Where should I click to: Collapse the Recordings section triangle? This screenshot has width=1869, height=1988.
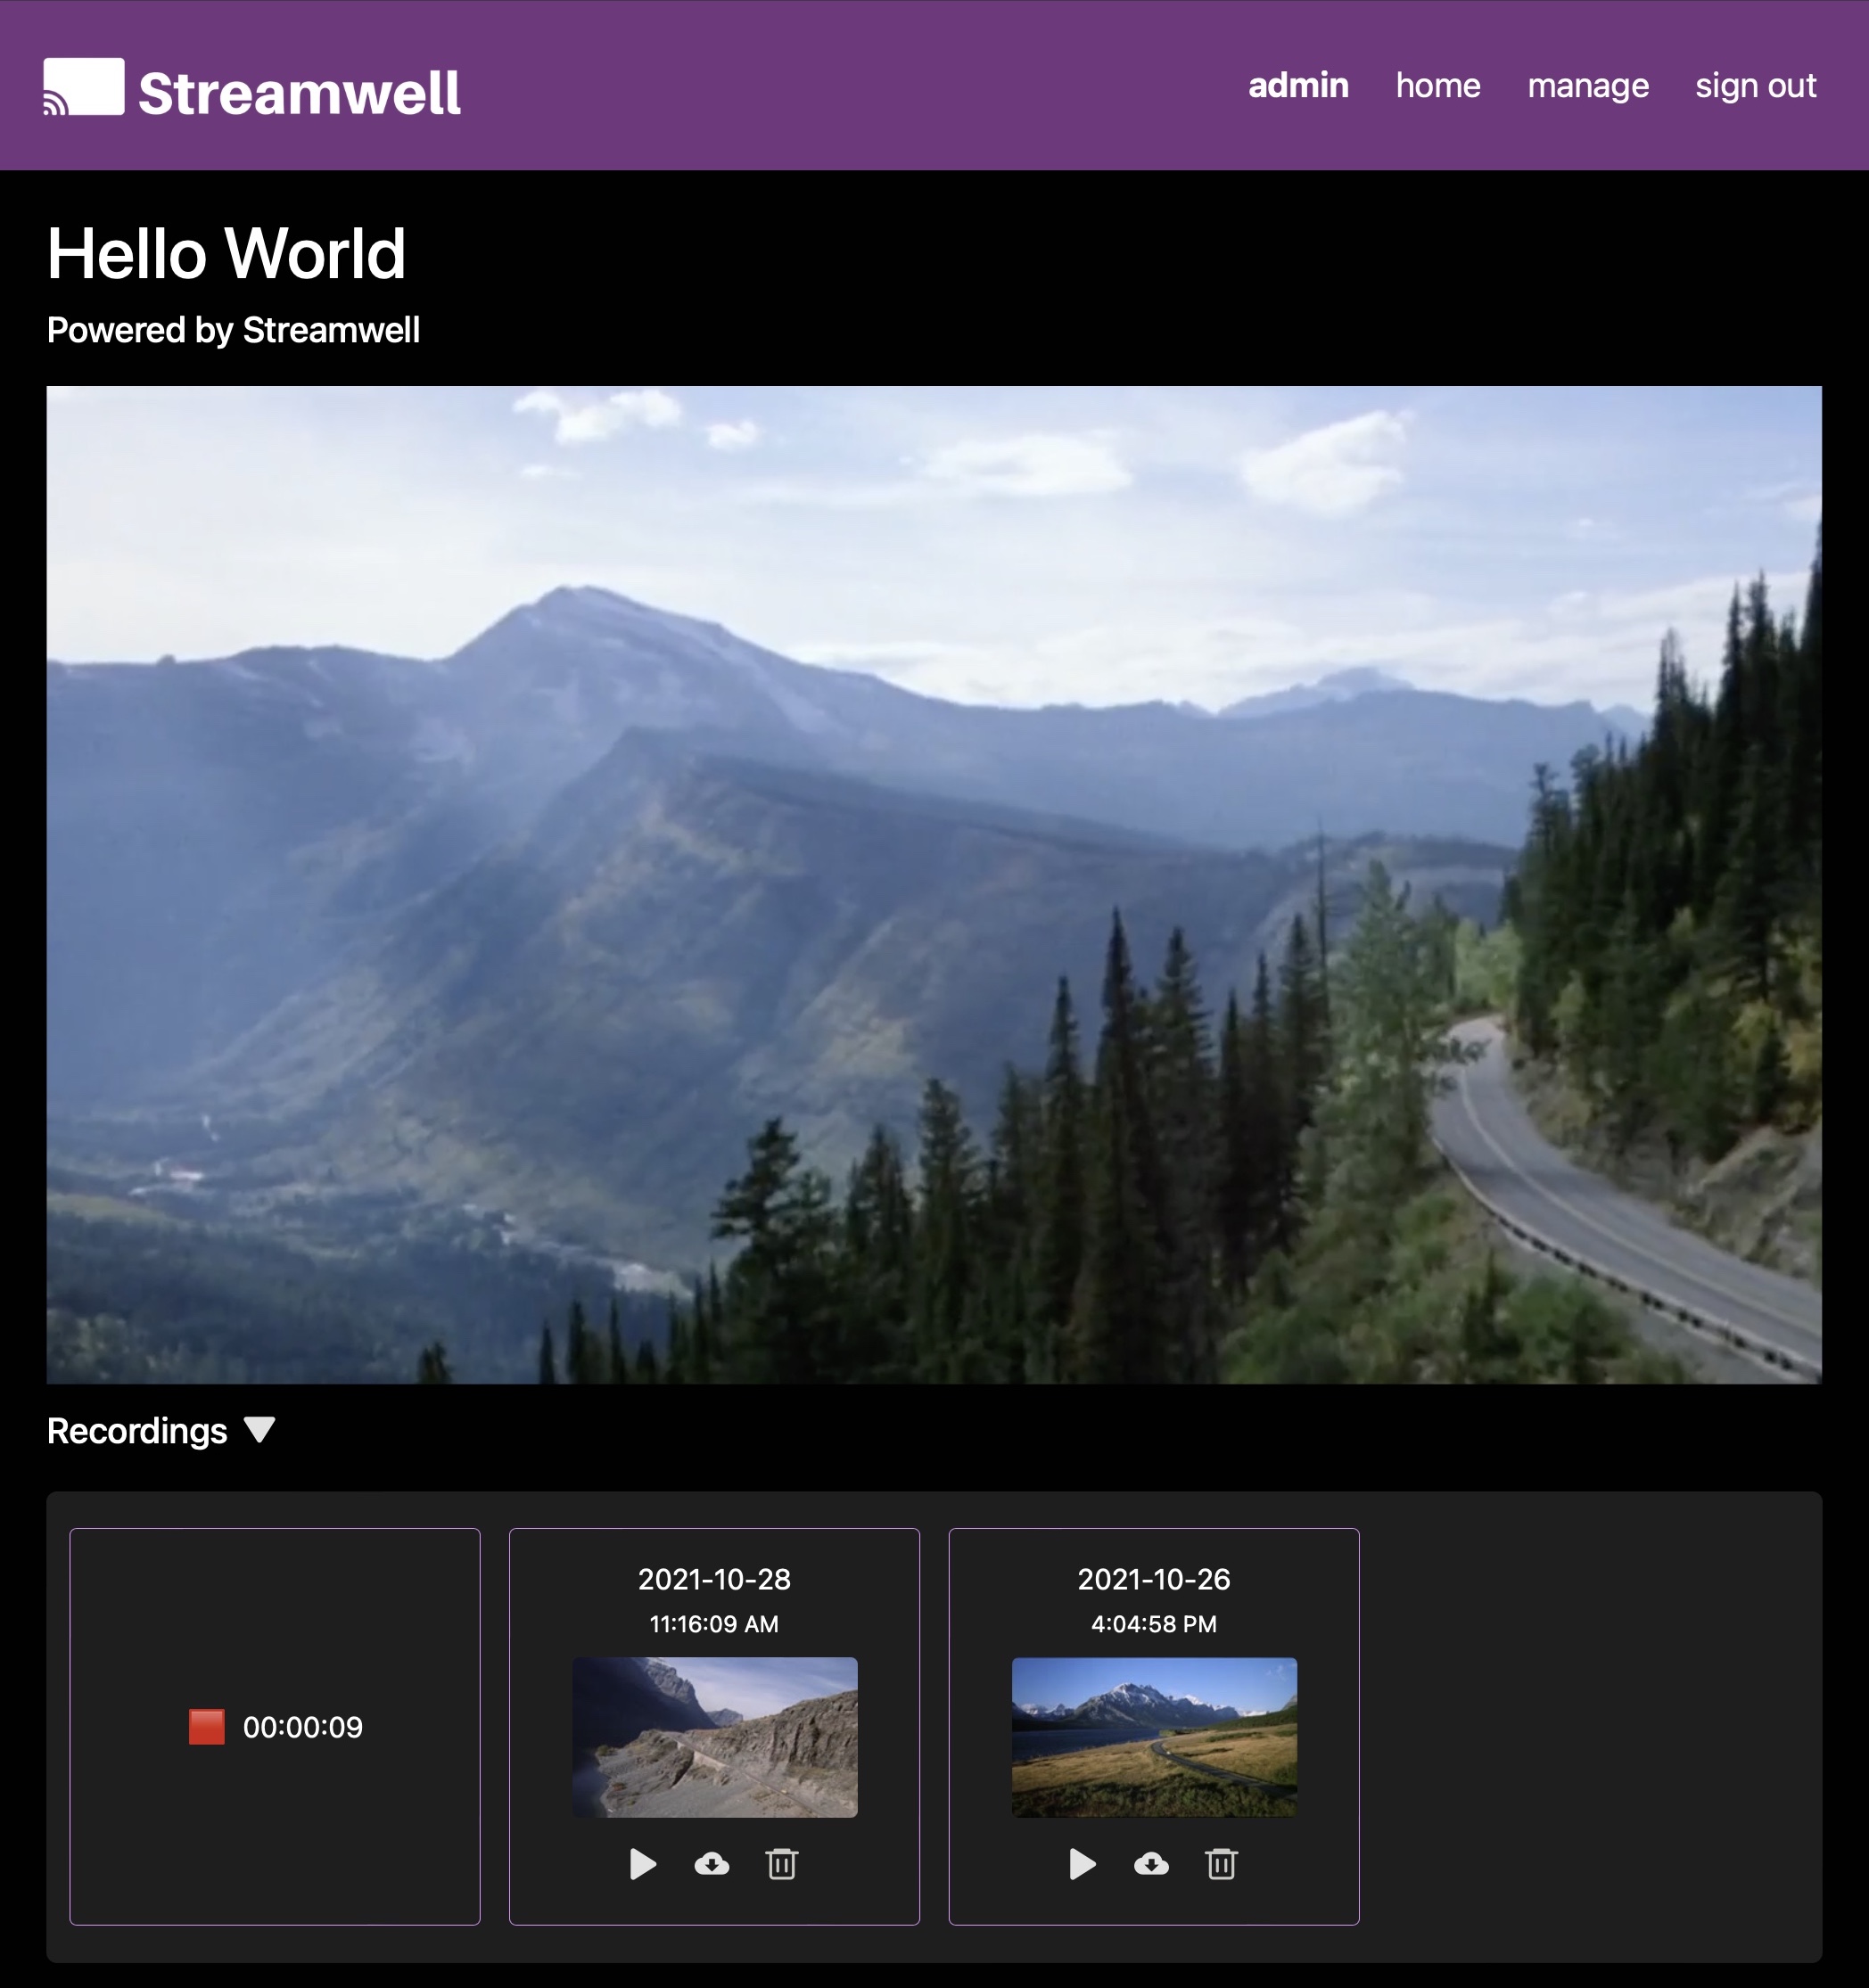click(x=260, y=1430)
